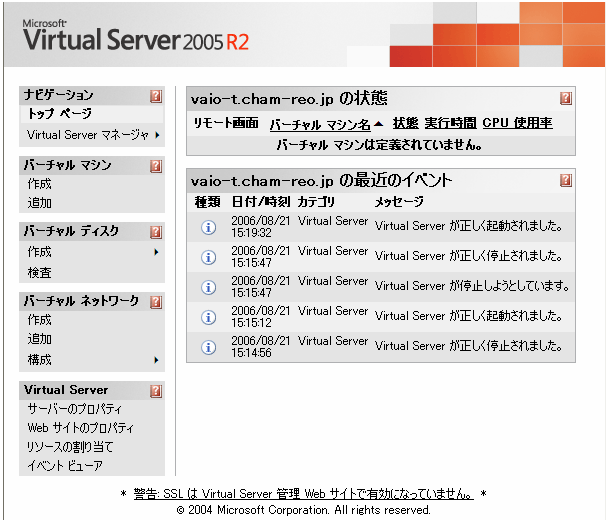
Task: Click info icon of 15:14:56 event
Action: 209,347
